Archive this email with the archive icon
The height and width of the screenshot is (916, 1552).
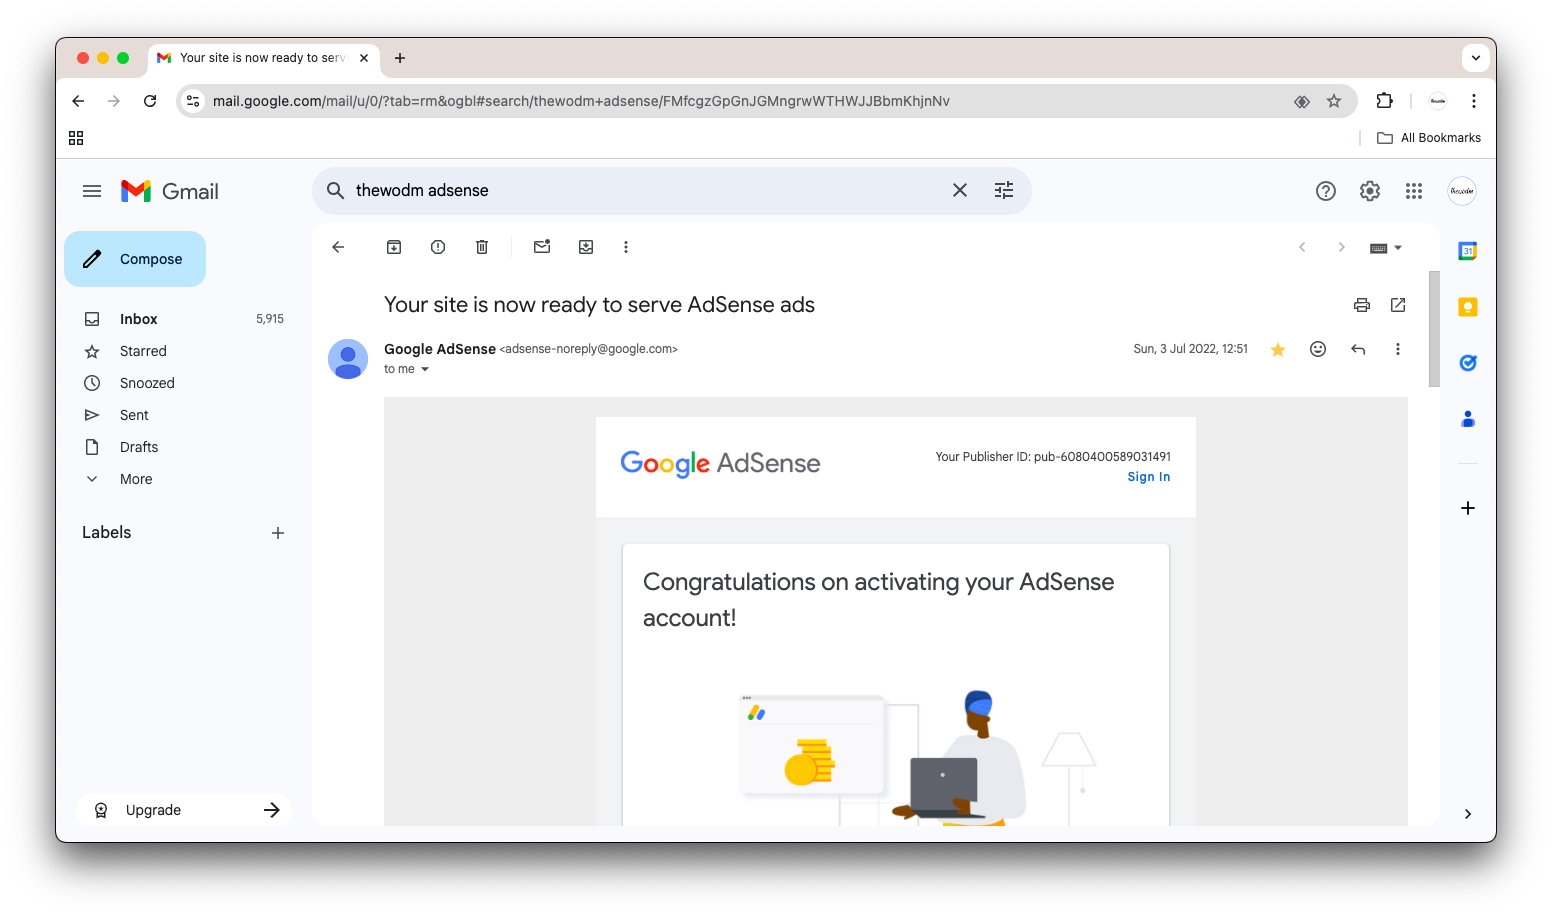394,247
